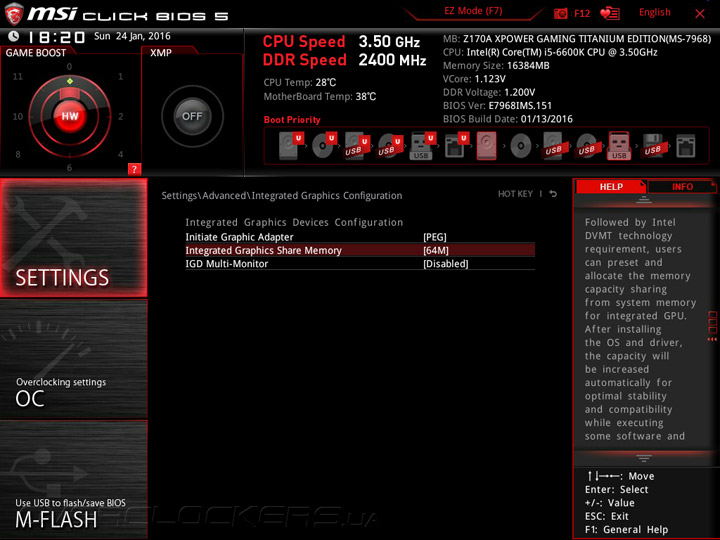Select the IGD Multi-Monitor row
Image resolution: width=720 pixels, height=540 pixels.
point(360,264)
